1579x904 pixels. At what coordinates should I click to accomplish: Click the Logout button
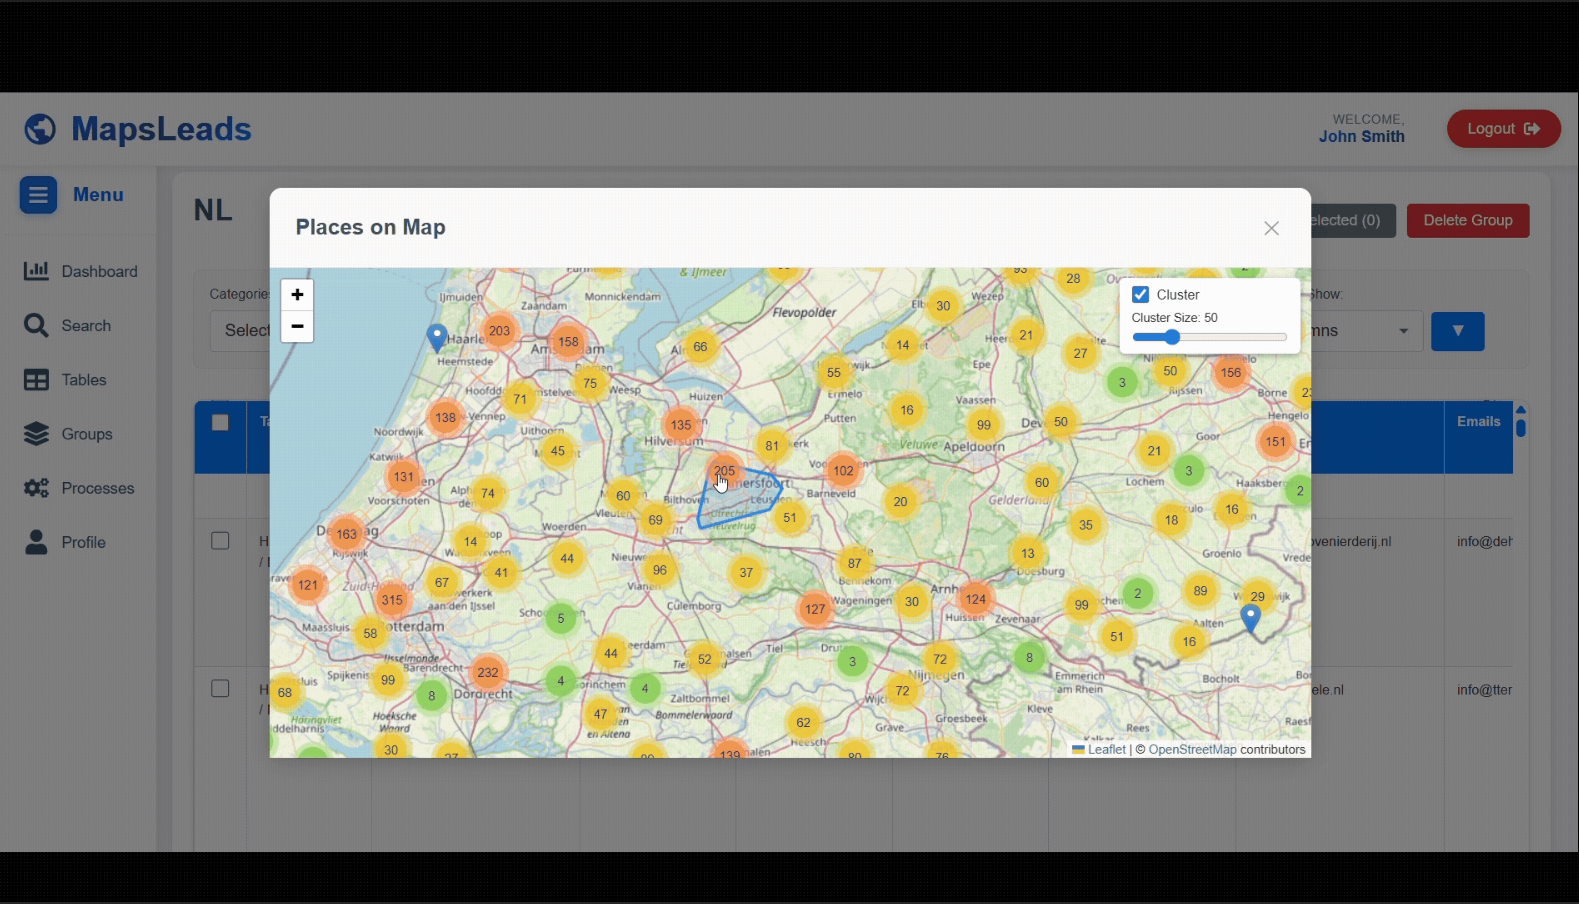click(x=1503, y=129)
